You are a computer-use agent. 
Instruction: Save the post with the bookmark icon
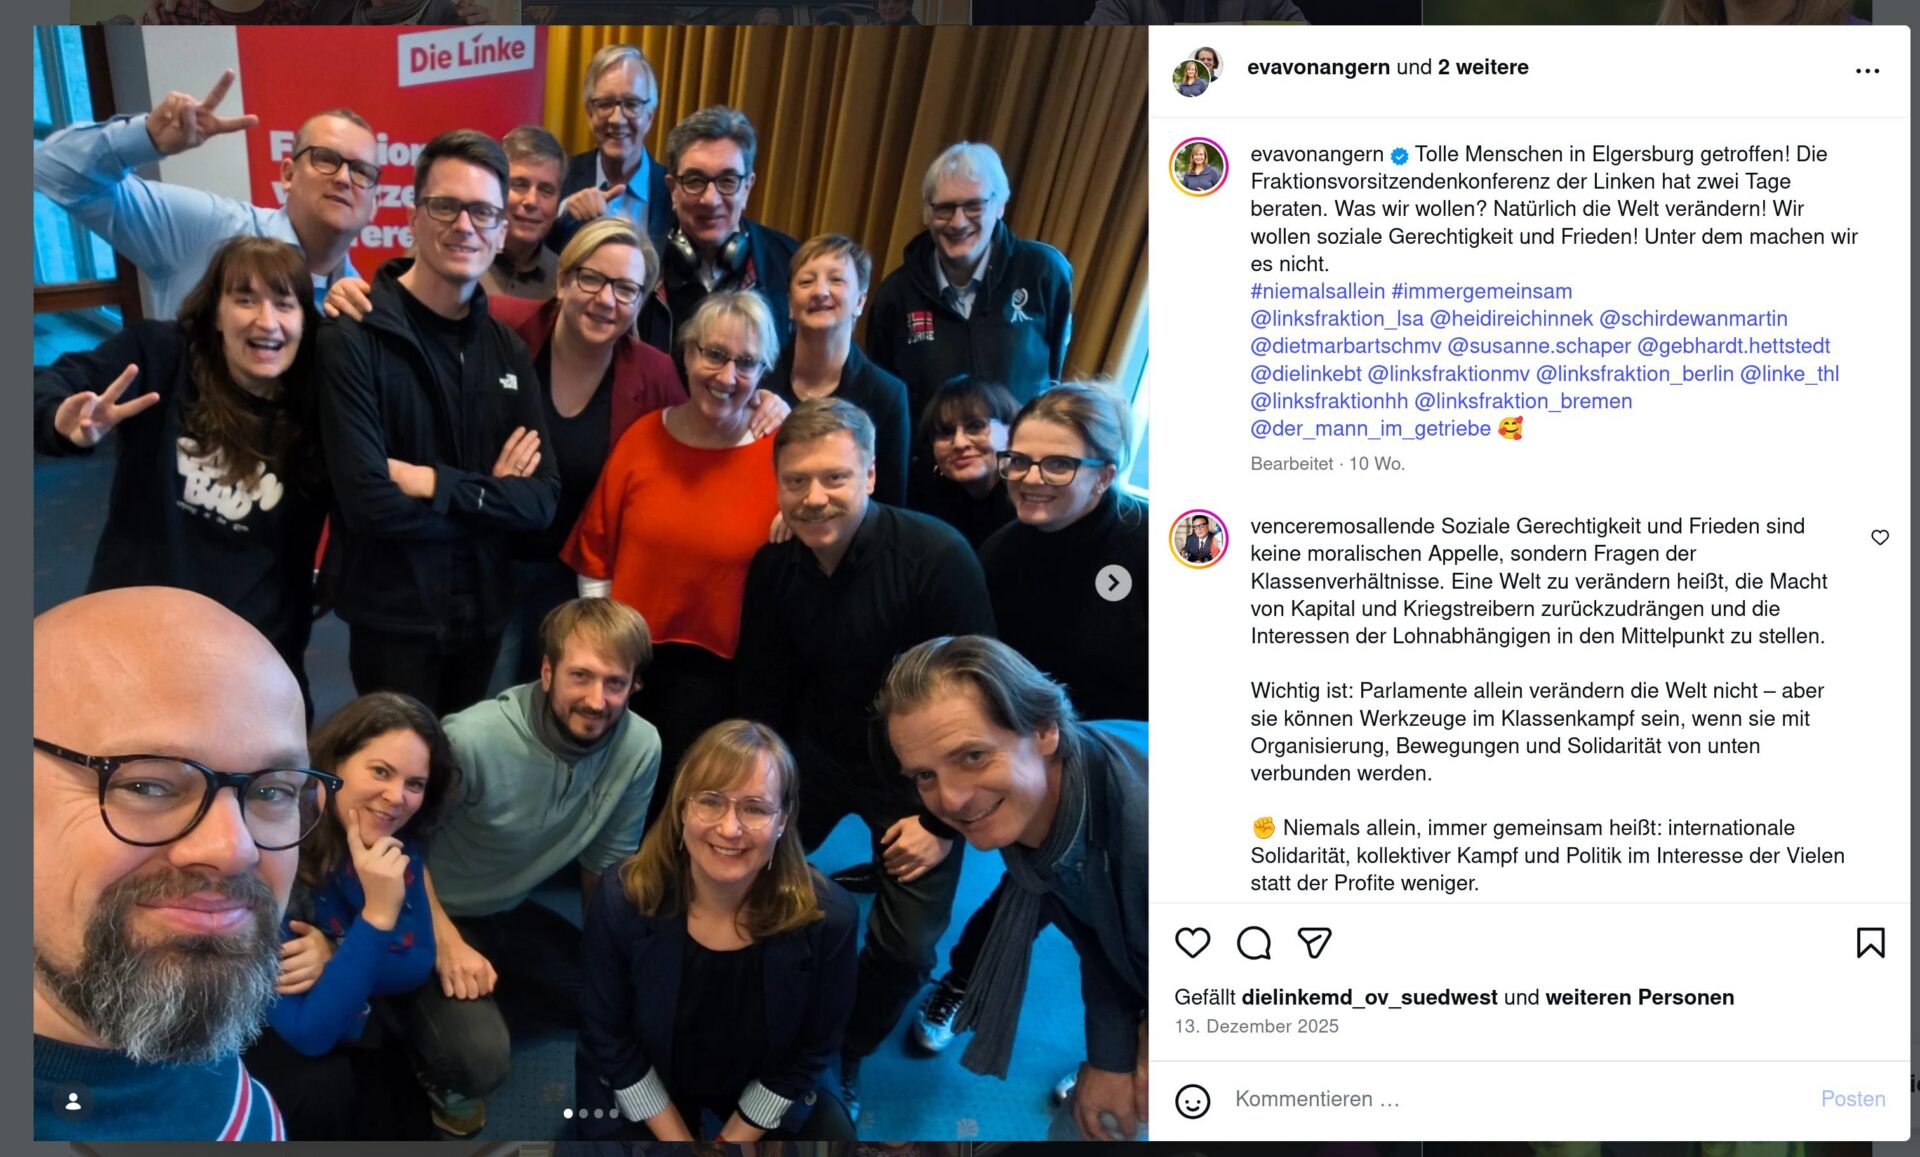(x=1870, y=943)
